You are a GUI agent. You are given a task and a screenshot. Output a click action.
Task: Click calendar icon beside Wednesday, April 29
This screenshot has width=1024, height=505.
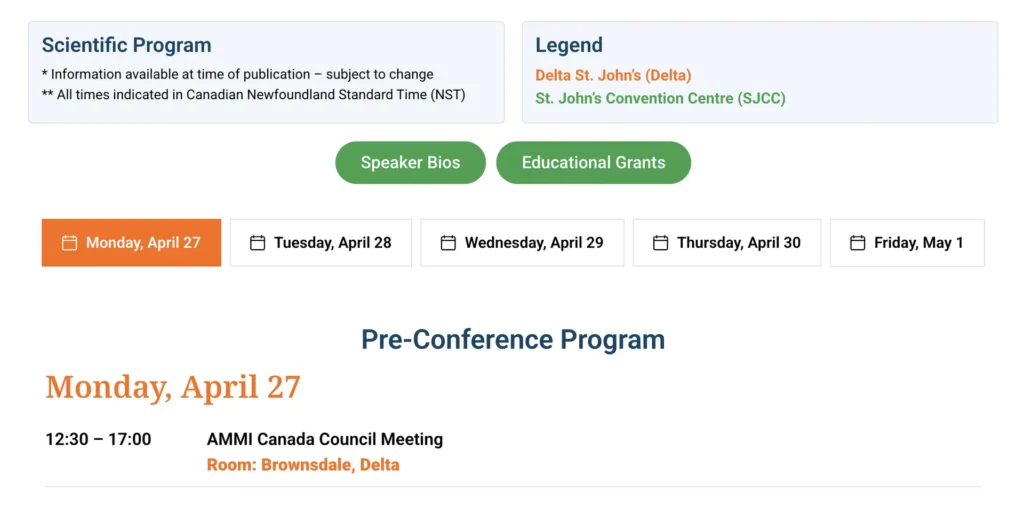click(x=448, y=243)
